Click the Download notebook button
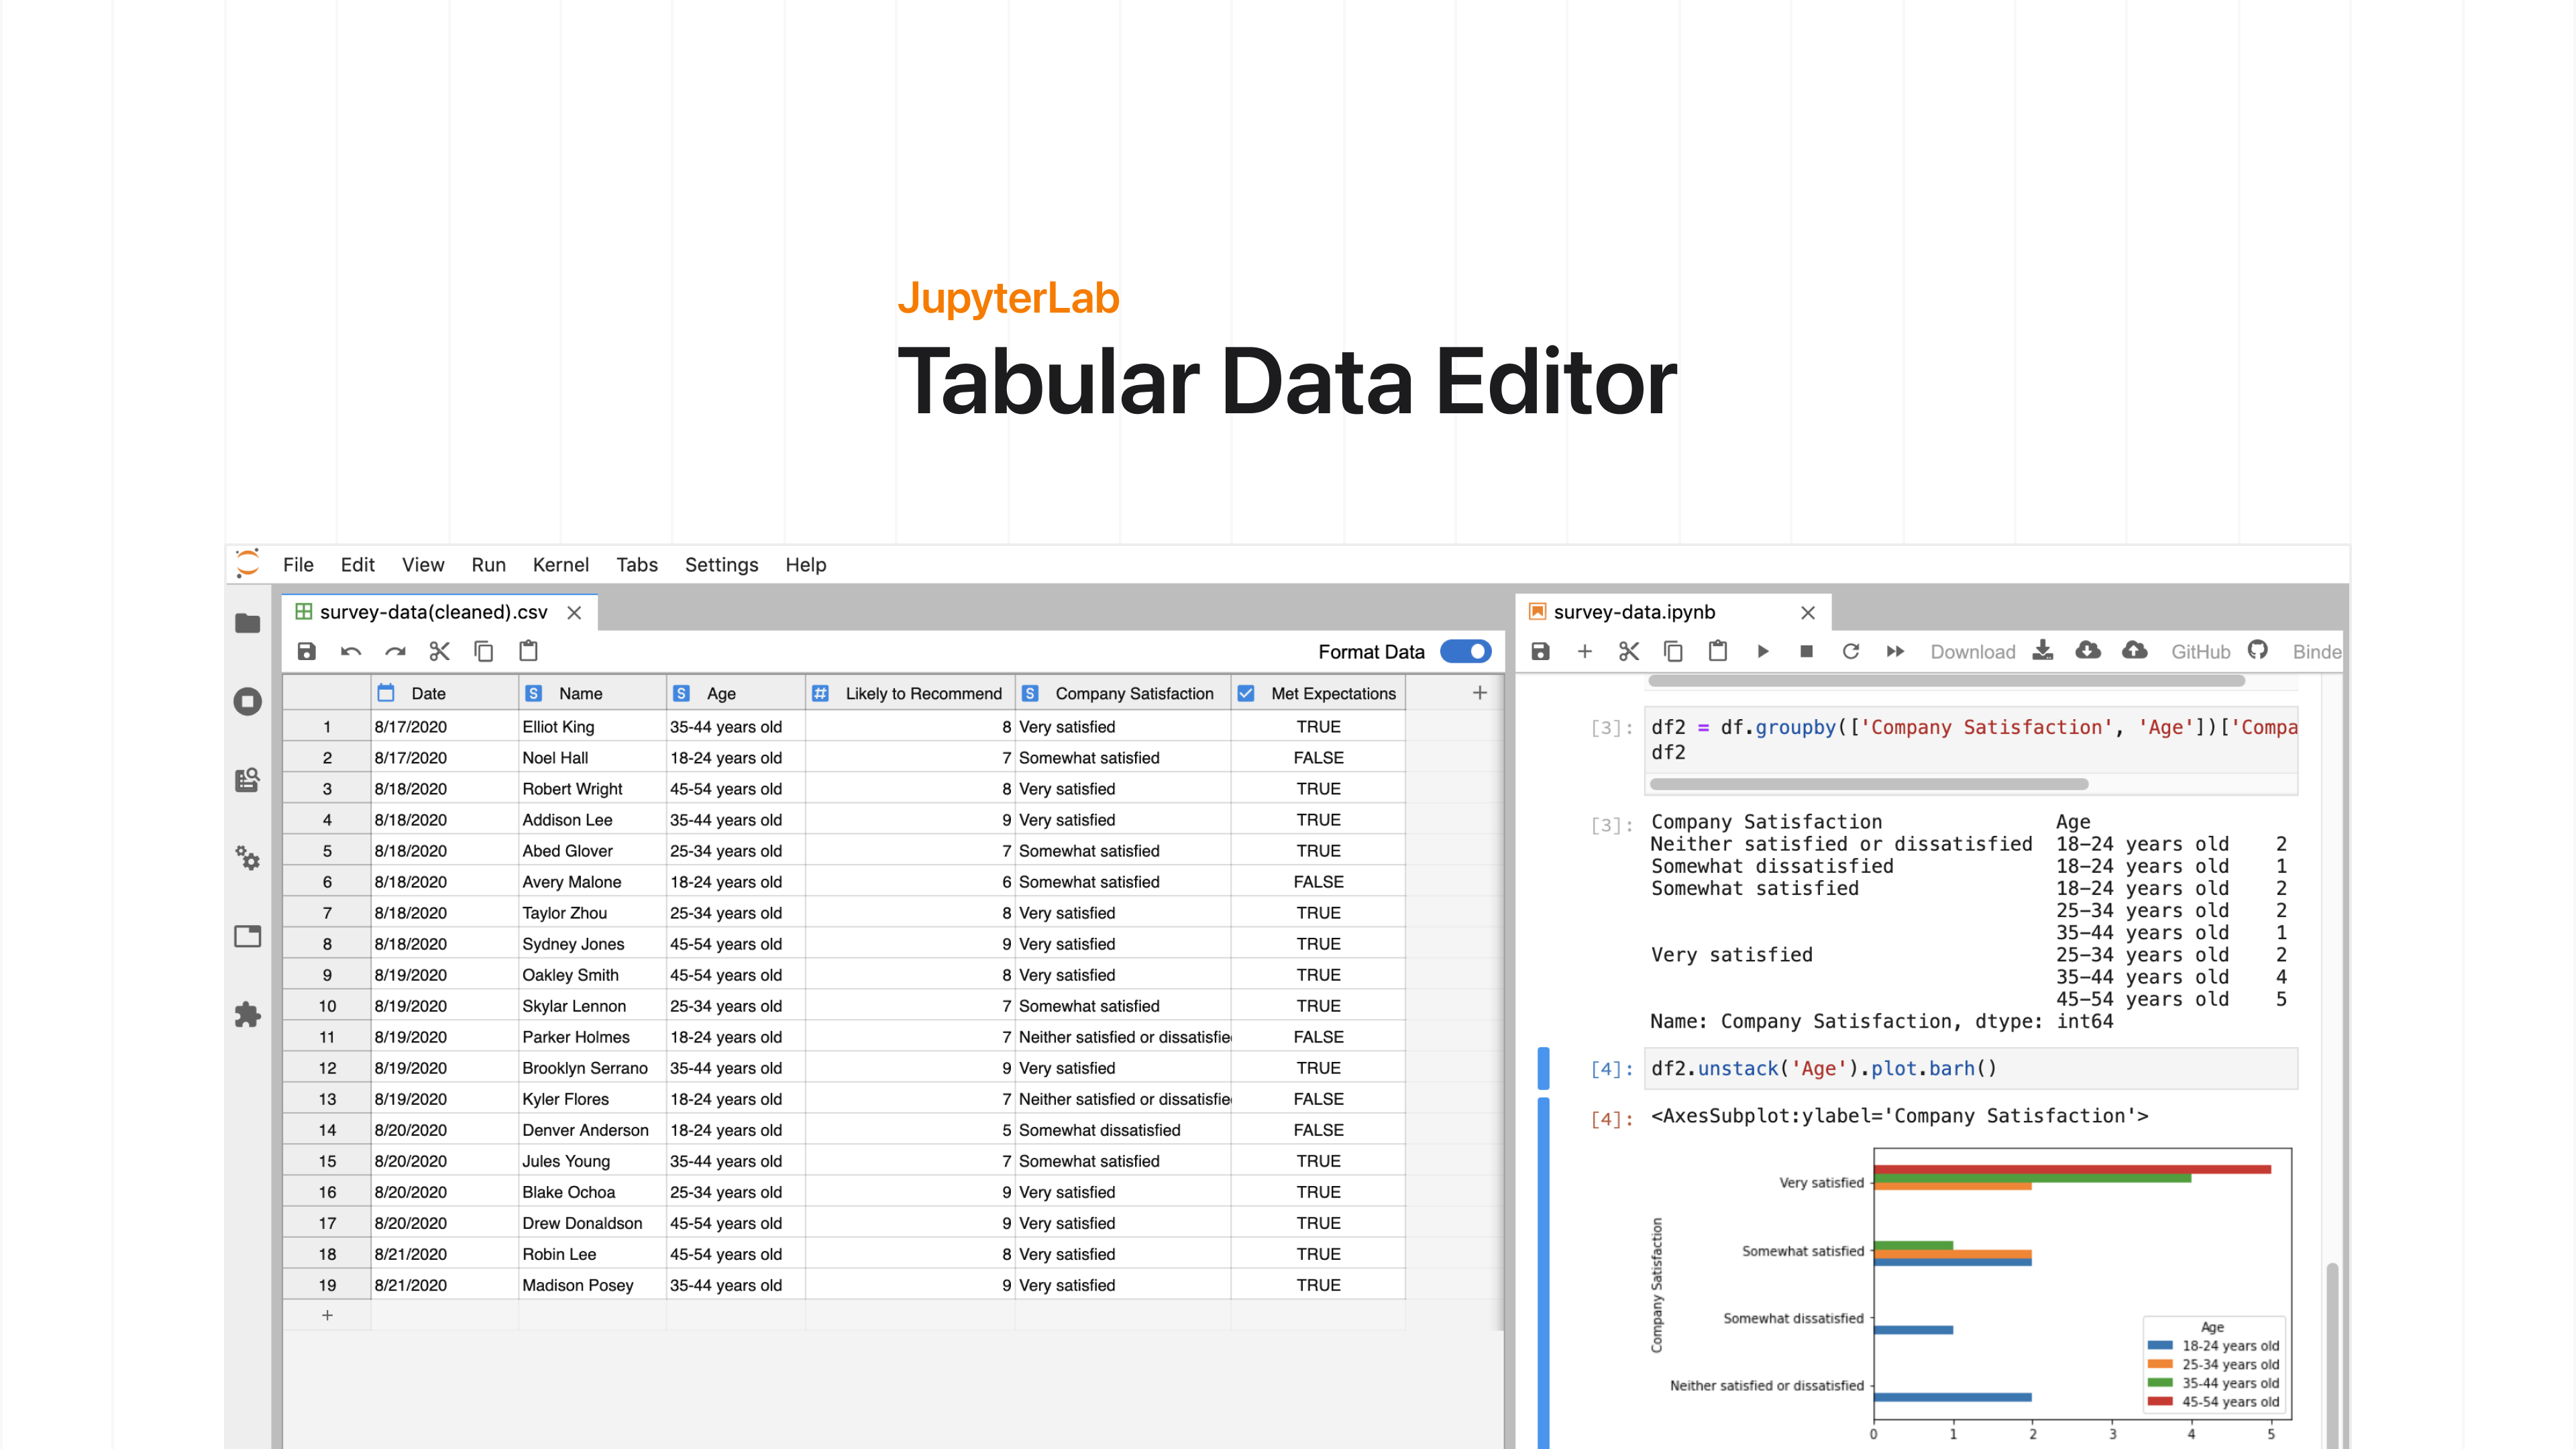 [1991, 652]
